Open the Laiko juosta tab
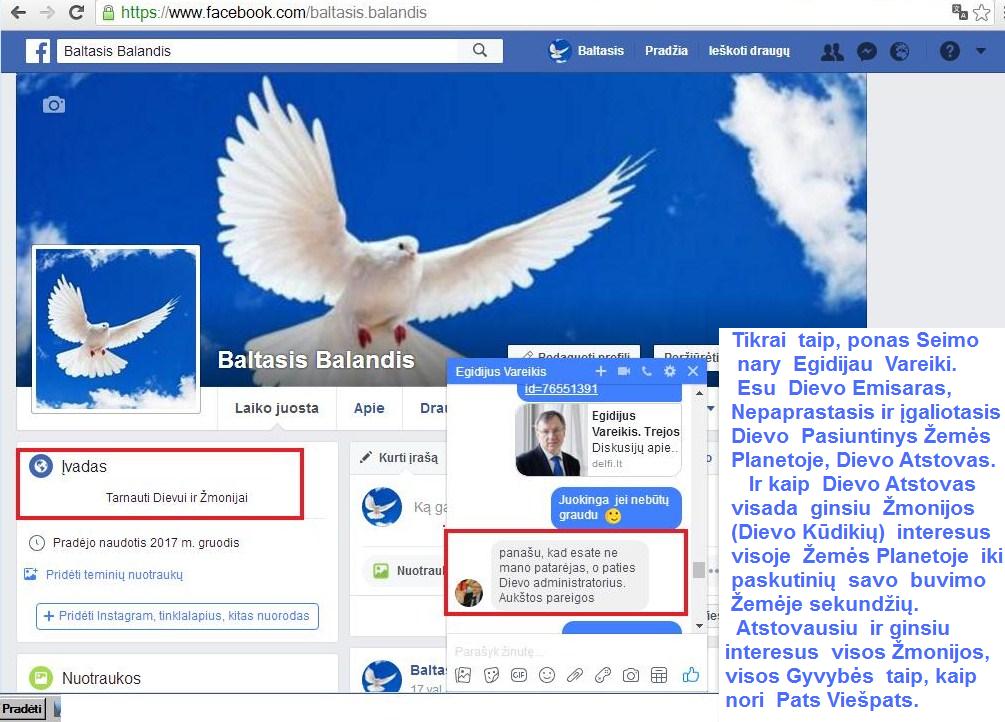The image size is (1005, 722). click(x=276, y=408)
